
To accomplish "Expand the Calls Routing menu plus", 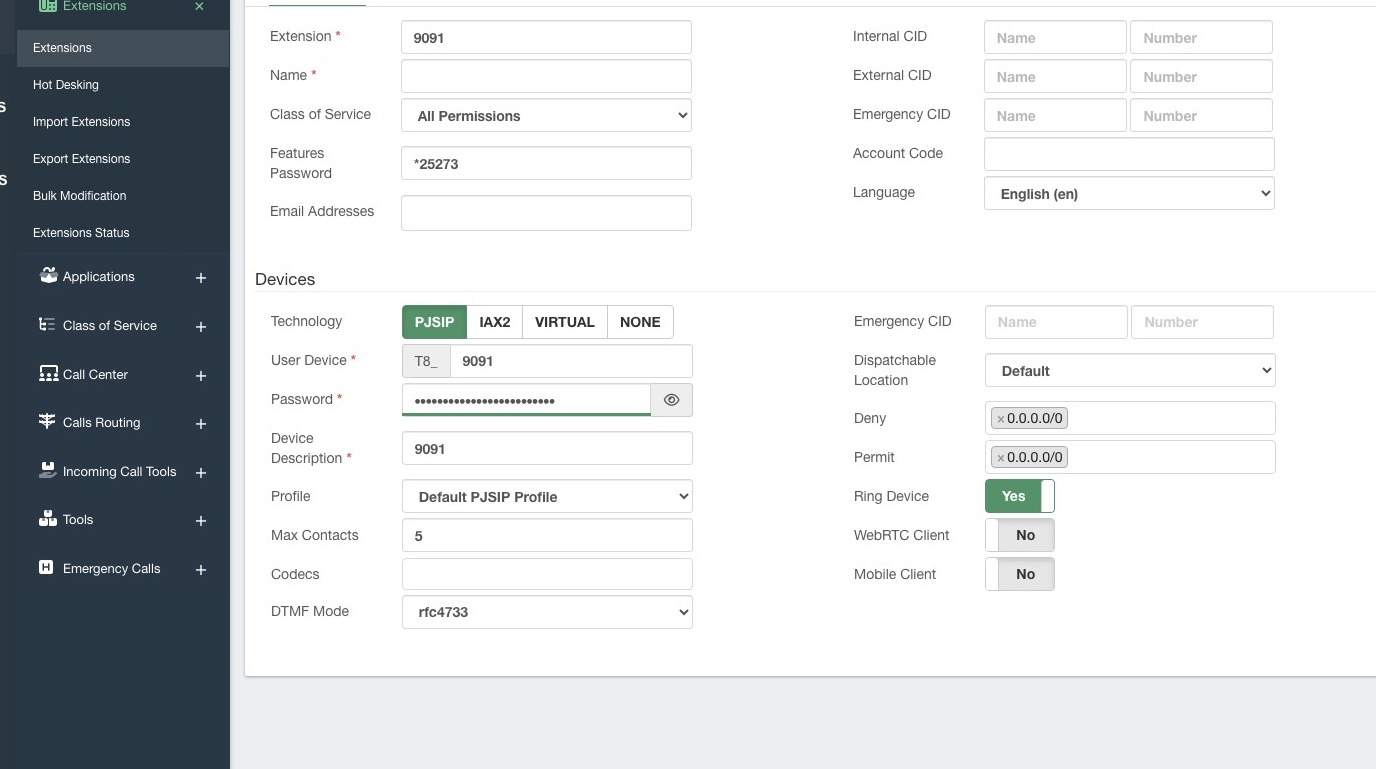I will (201, 424).
